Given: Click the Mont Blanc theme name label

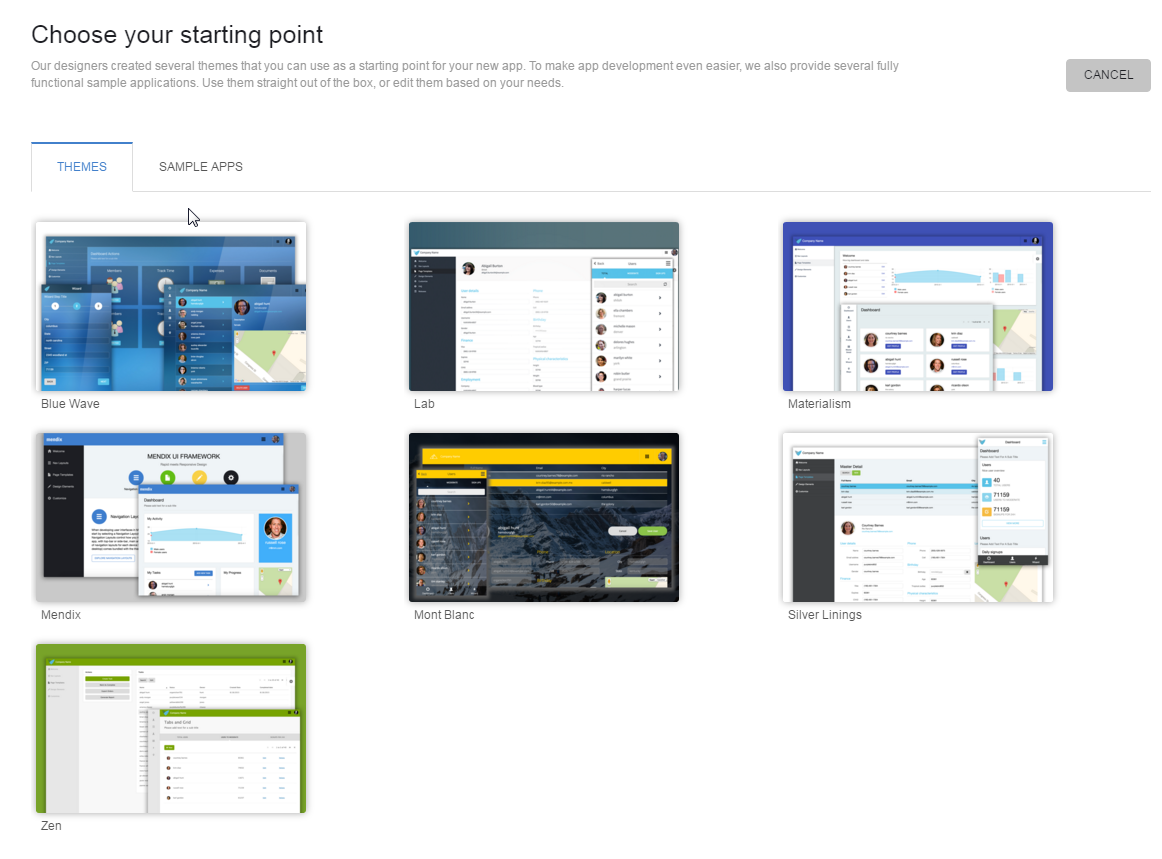Looking at the screenshot, I should [443, 614].
